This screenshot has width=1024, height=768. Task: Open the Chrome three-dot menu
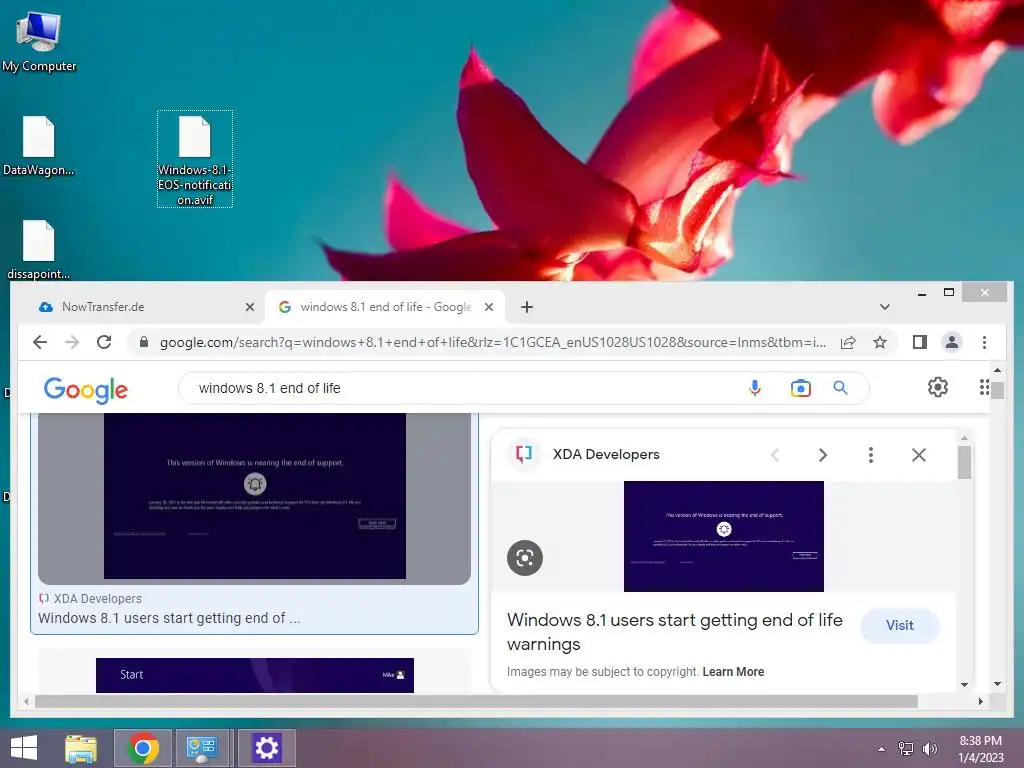[x=984, y=342]
